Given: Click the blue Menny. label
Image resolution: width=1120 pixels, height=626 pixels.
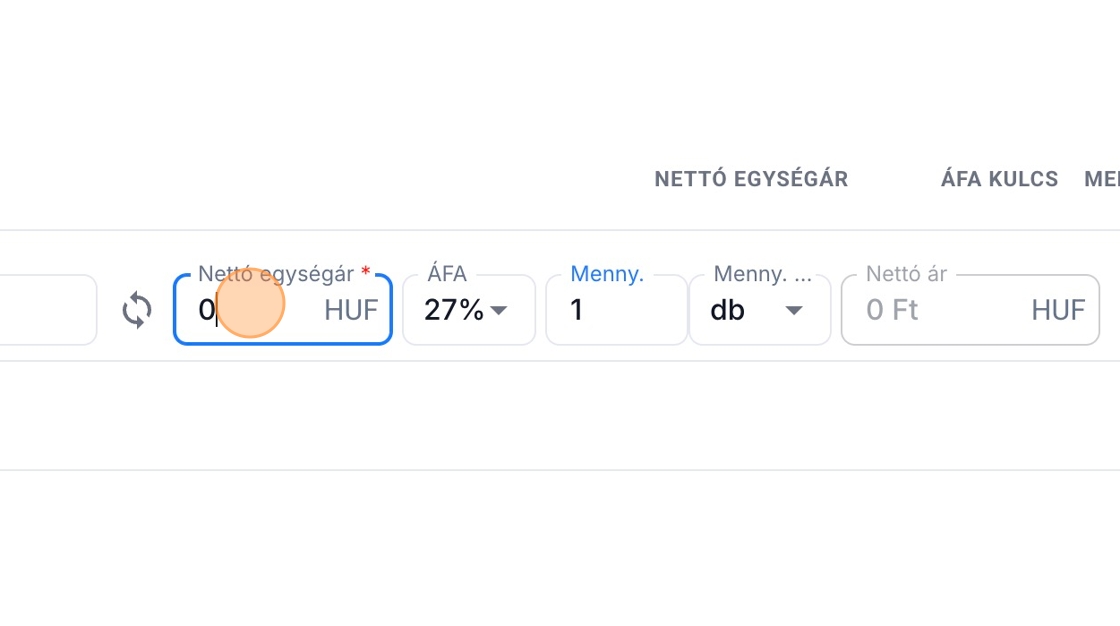Looking at the screenshot, I should (x=607, y=274).
